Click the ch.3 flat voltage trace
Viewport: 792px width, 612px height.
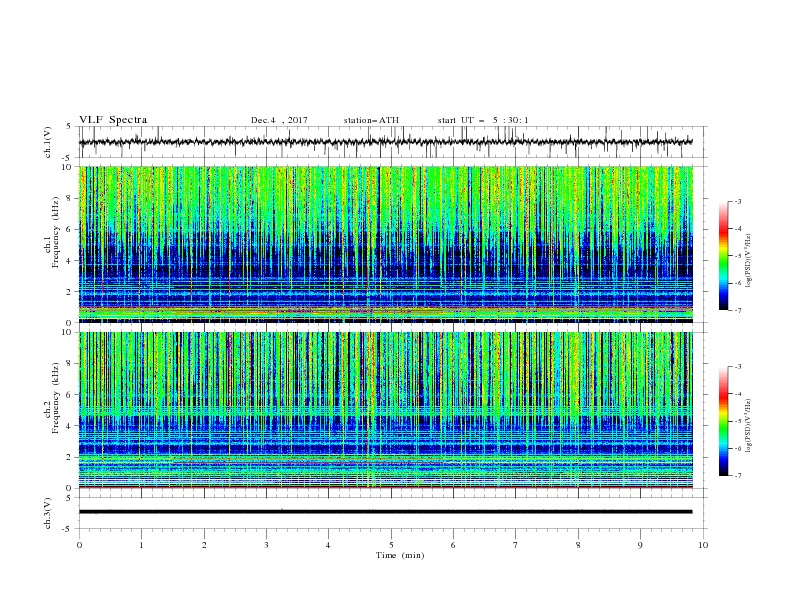[385, 512]
